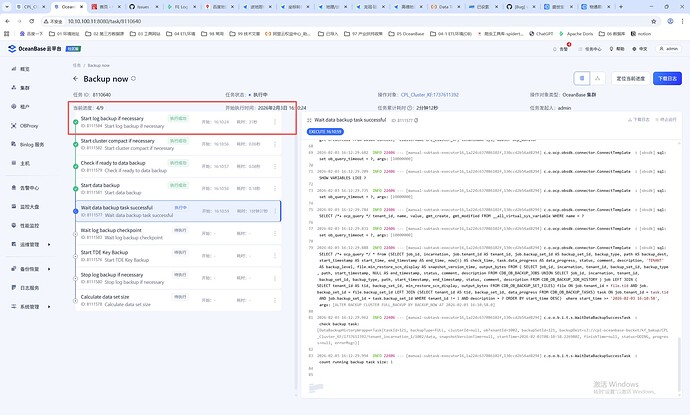
Task: Open the 概览 overview sidebar item
Action: (x=25, y=69)
